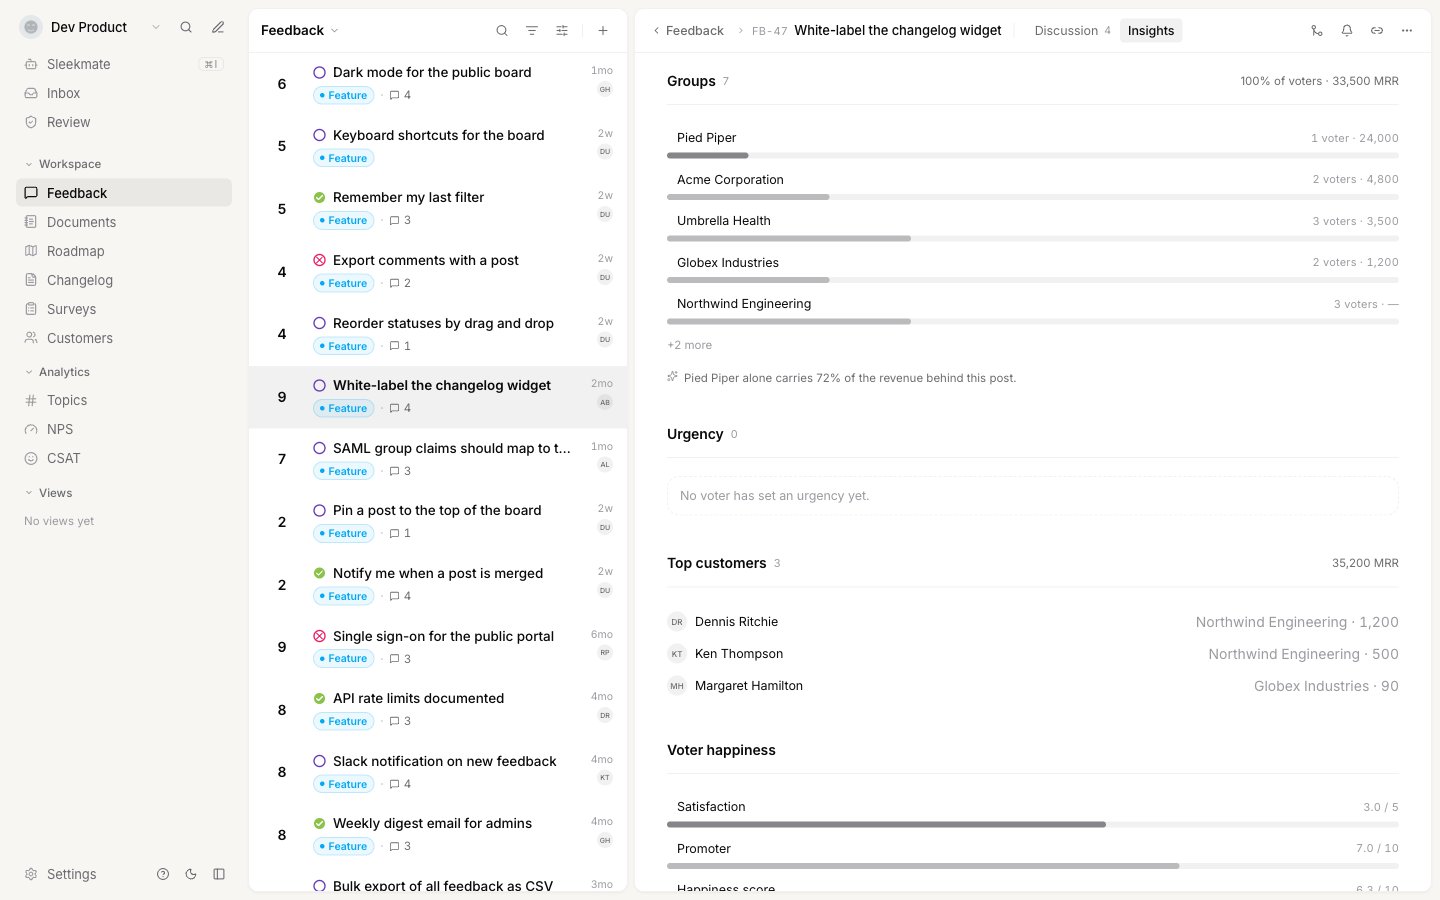The width and height of the screenshot is (1440, 900).
Task: Copy link to the post
Action: pos(1377,31)
